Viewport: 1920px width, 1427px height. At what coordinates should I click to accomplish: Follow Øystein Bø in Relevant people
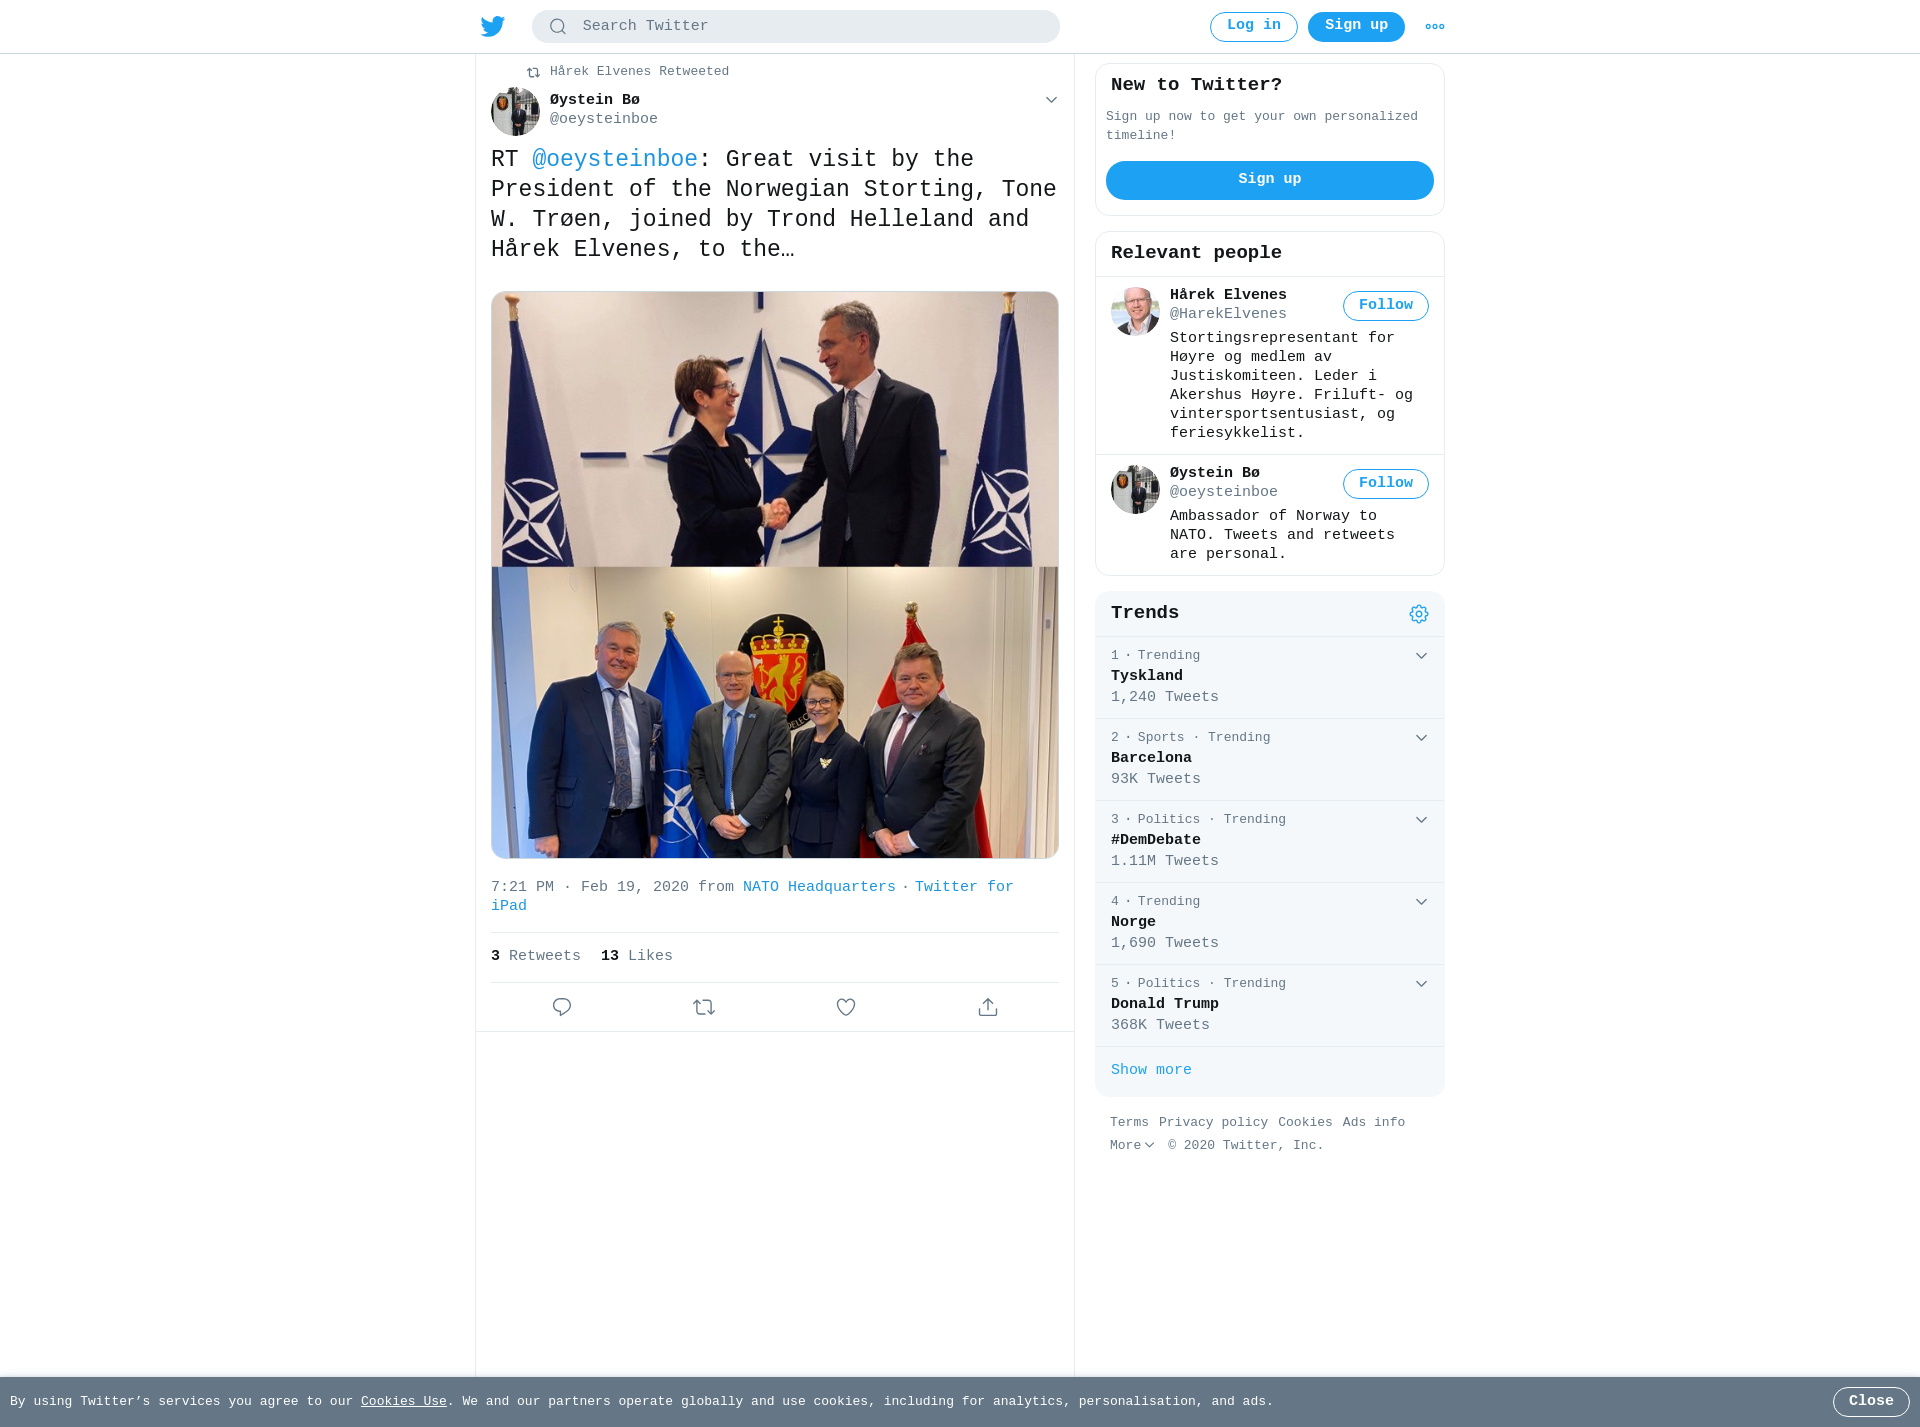(x=1386, y=484)
